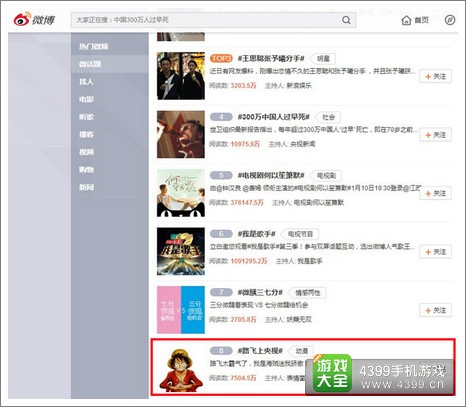Select 热门微博 in the sidebar
The image size is (466, 407).
(x=94, y=46)
